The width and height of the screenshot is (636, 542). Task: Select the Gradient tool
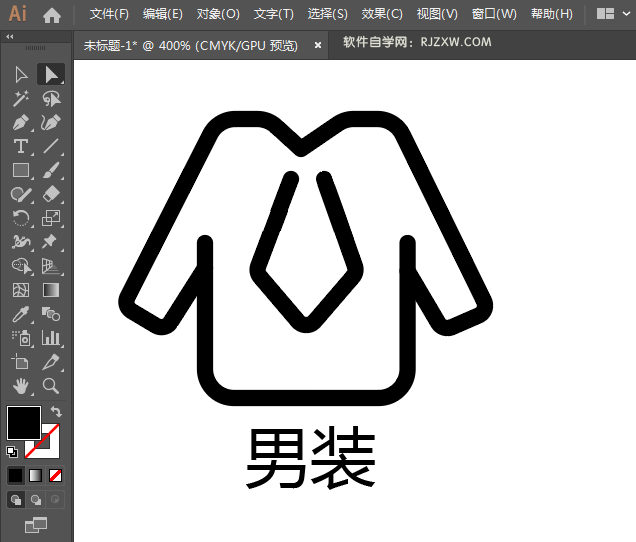[51, 290]
